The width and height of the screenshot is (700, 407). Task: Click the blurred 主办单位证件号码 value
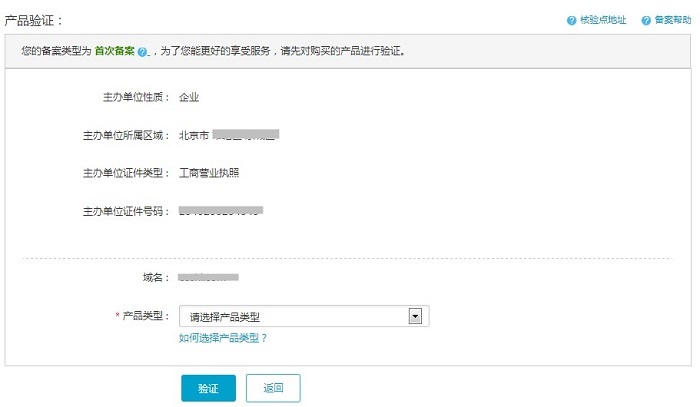(220, 211)
